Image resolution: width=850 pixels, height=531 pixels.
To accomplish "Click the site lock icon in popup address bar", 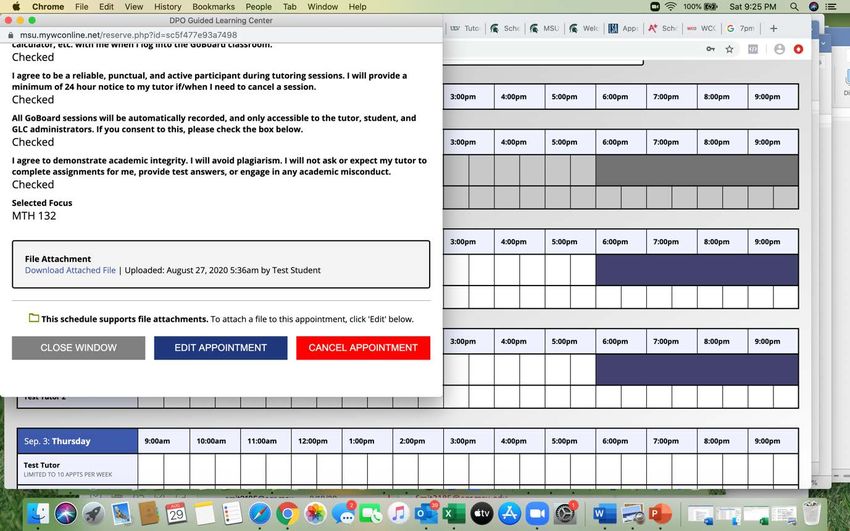I will point(10,35).
